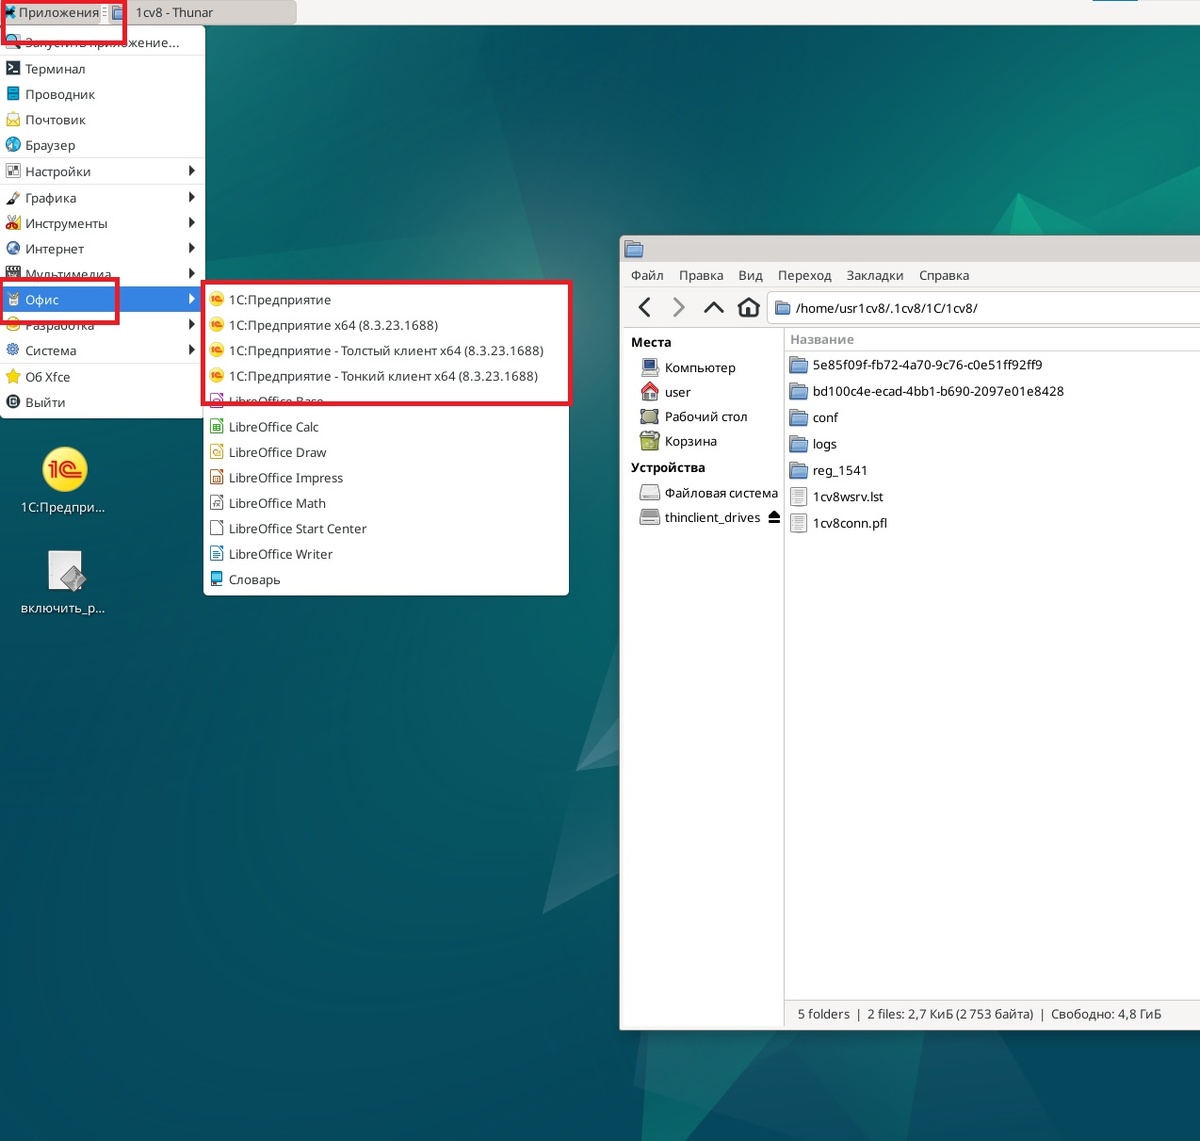Launch 1С:Предприятие Тонкий клиент x64

[386, 376]
